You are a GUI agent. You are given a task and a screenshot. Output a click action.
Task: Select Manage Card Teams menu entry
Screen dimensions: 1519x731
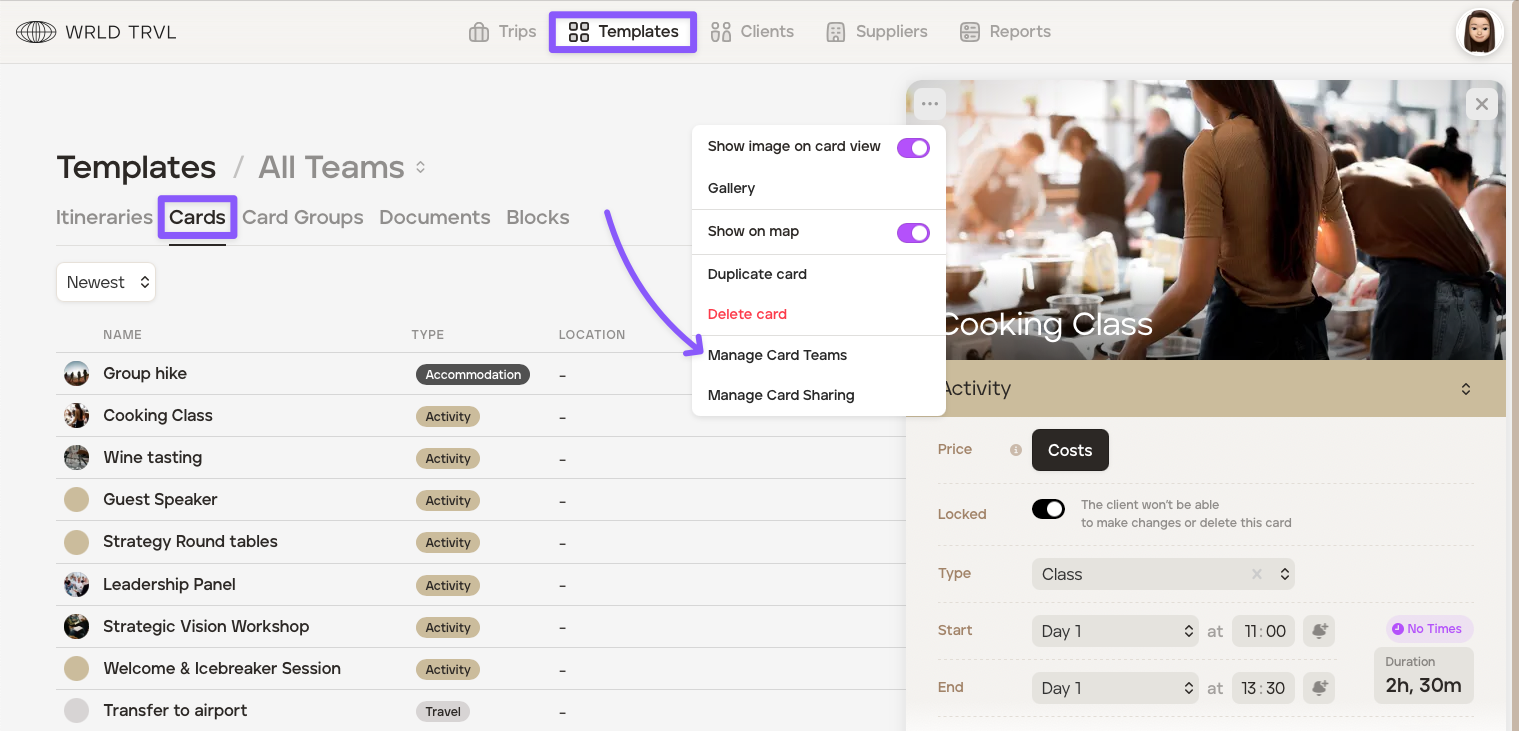(777, 355)
